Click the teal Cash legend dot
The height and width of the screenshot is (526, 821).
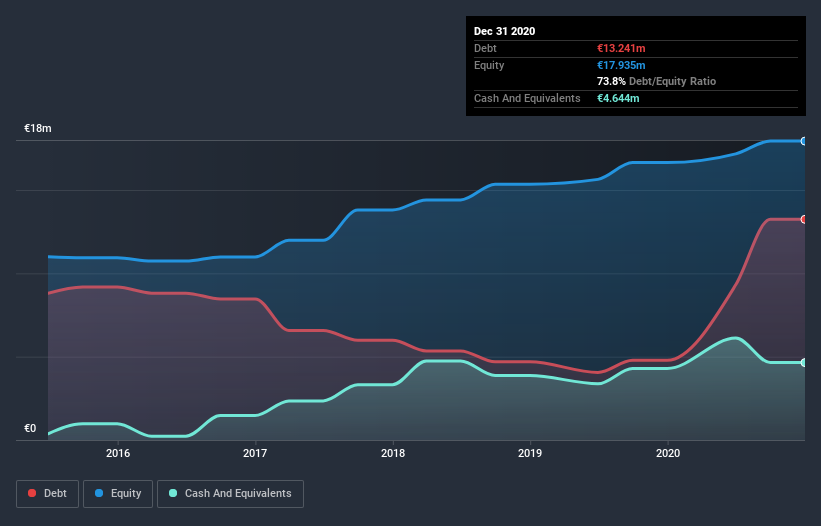(173, 493)
